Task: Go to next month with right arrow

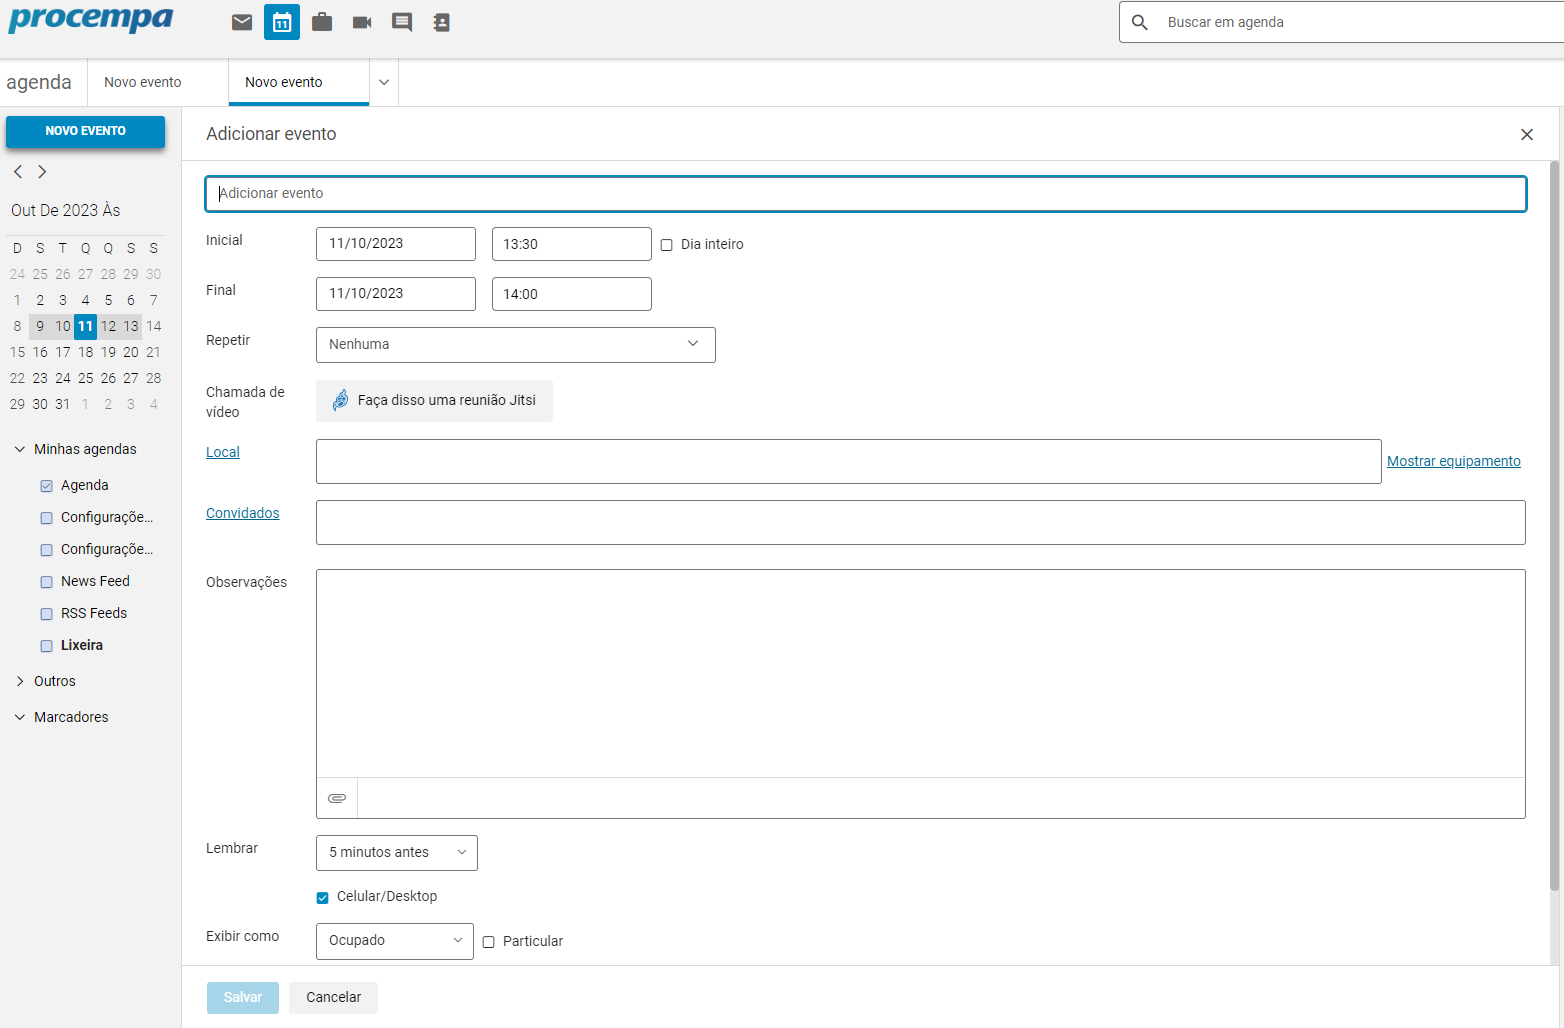Action: 42,172
